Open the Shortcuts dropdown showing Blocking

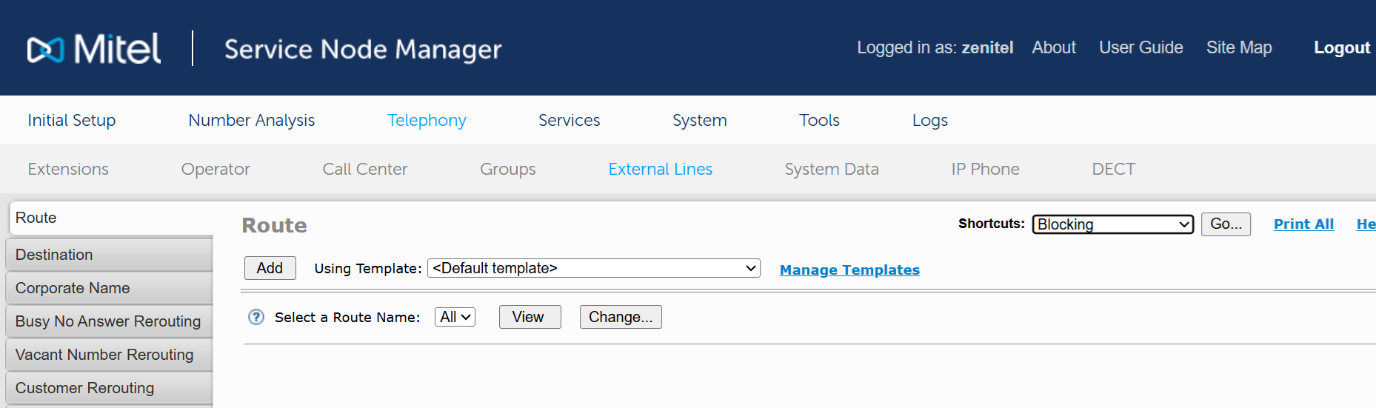(1112, 224)
